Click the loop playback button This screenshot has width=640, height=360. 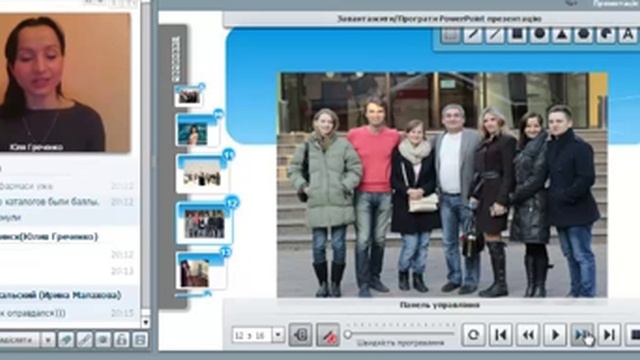pyautogui.click(x=473, y=335)
